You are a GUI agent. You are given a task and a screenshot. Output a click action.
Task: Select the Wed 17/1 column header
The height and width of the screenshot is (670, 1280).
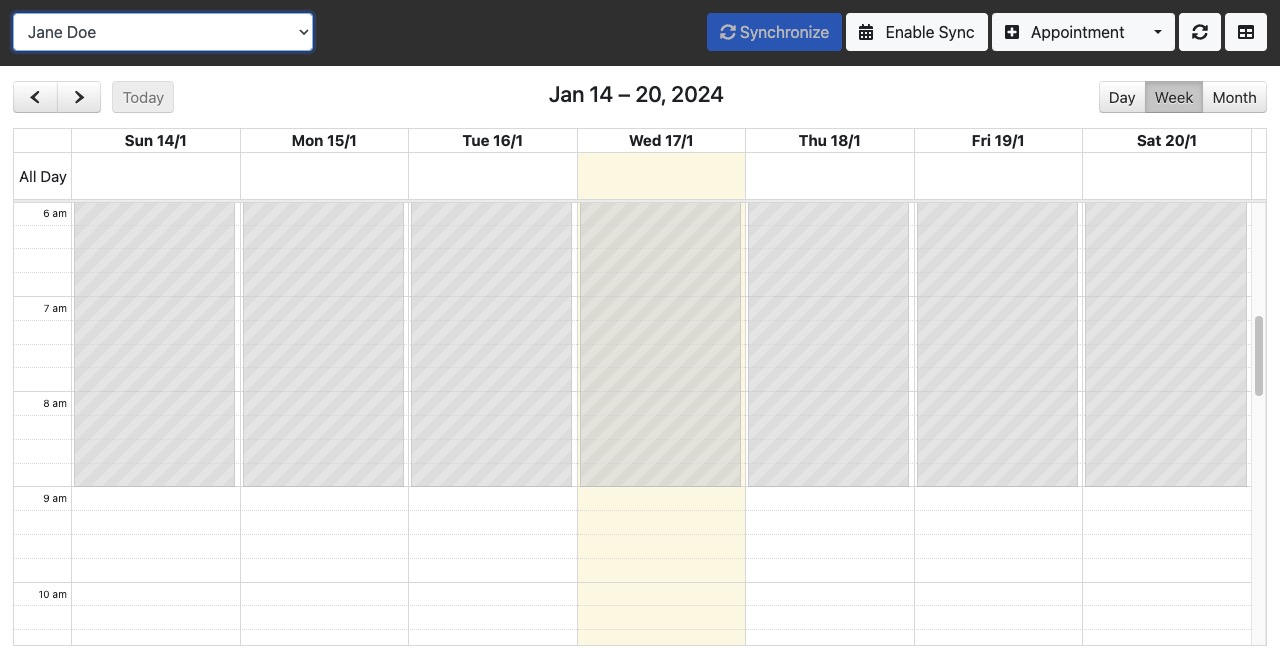click(661, 140)
